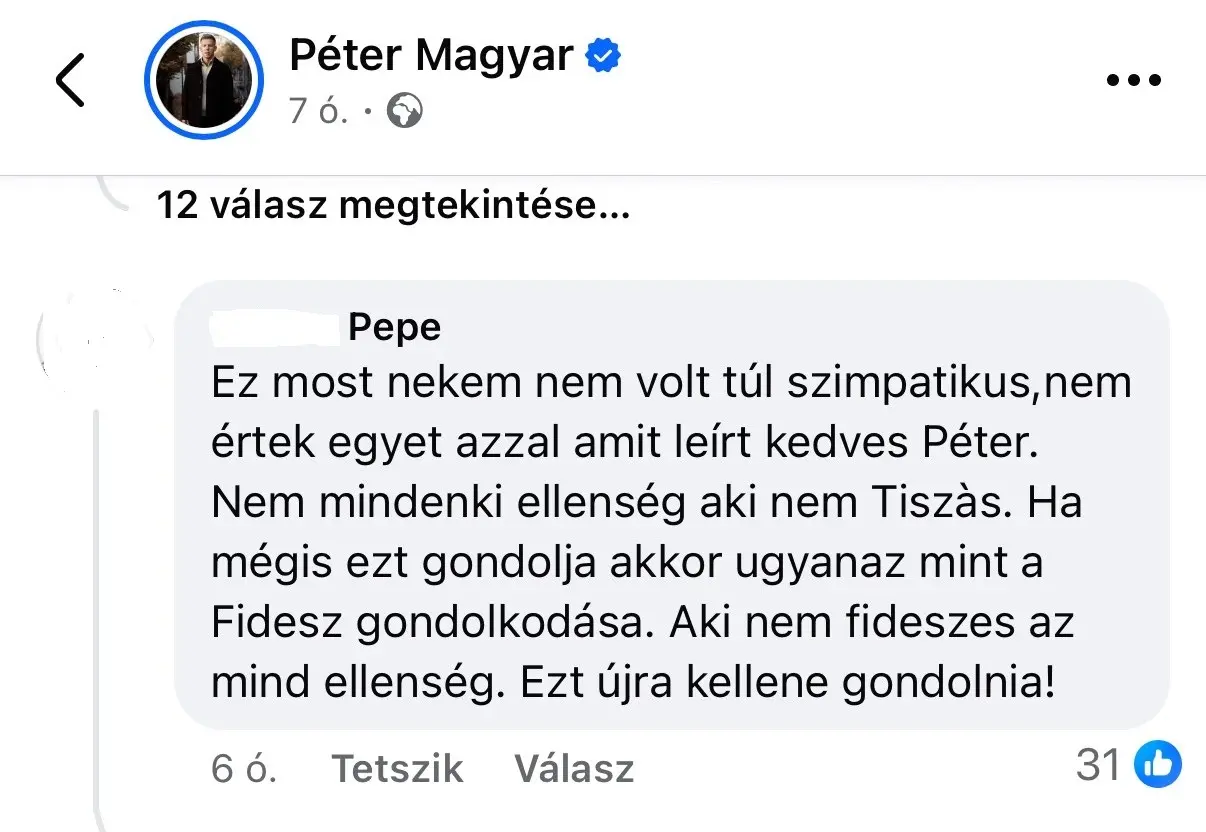Reply to the comment via Válasz
This screenshot has height=832, width=1206.
pos(574,768)
